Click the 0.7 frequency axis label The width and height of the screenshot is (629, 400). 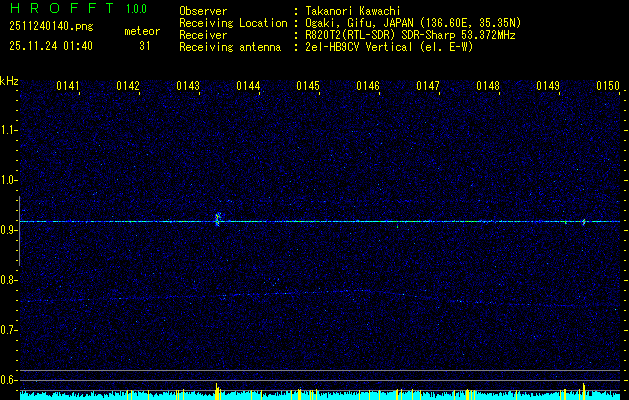pos(8,330)
